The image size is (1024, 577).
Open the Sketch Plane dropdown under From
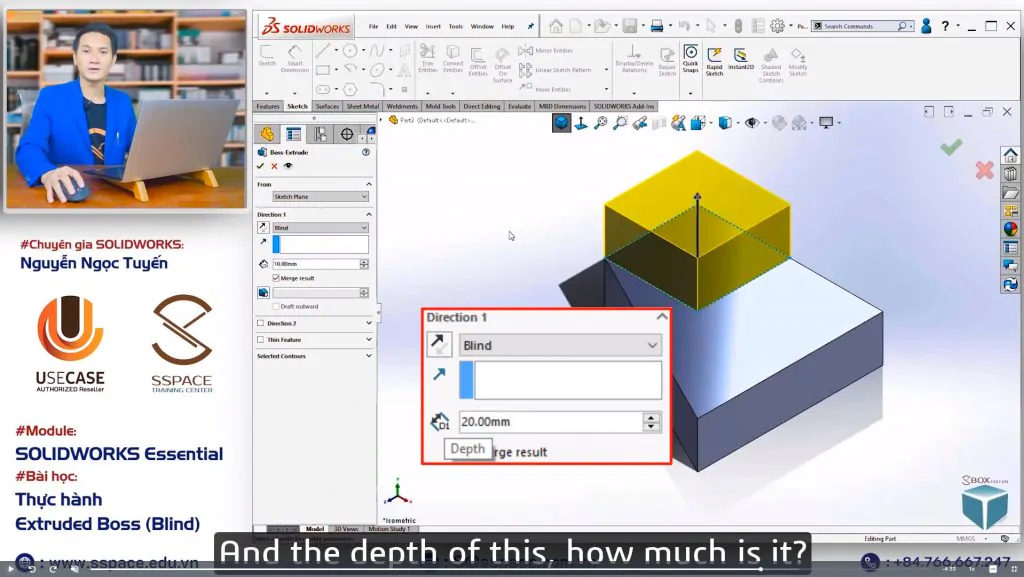[x=321, y=196]
